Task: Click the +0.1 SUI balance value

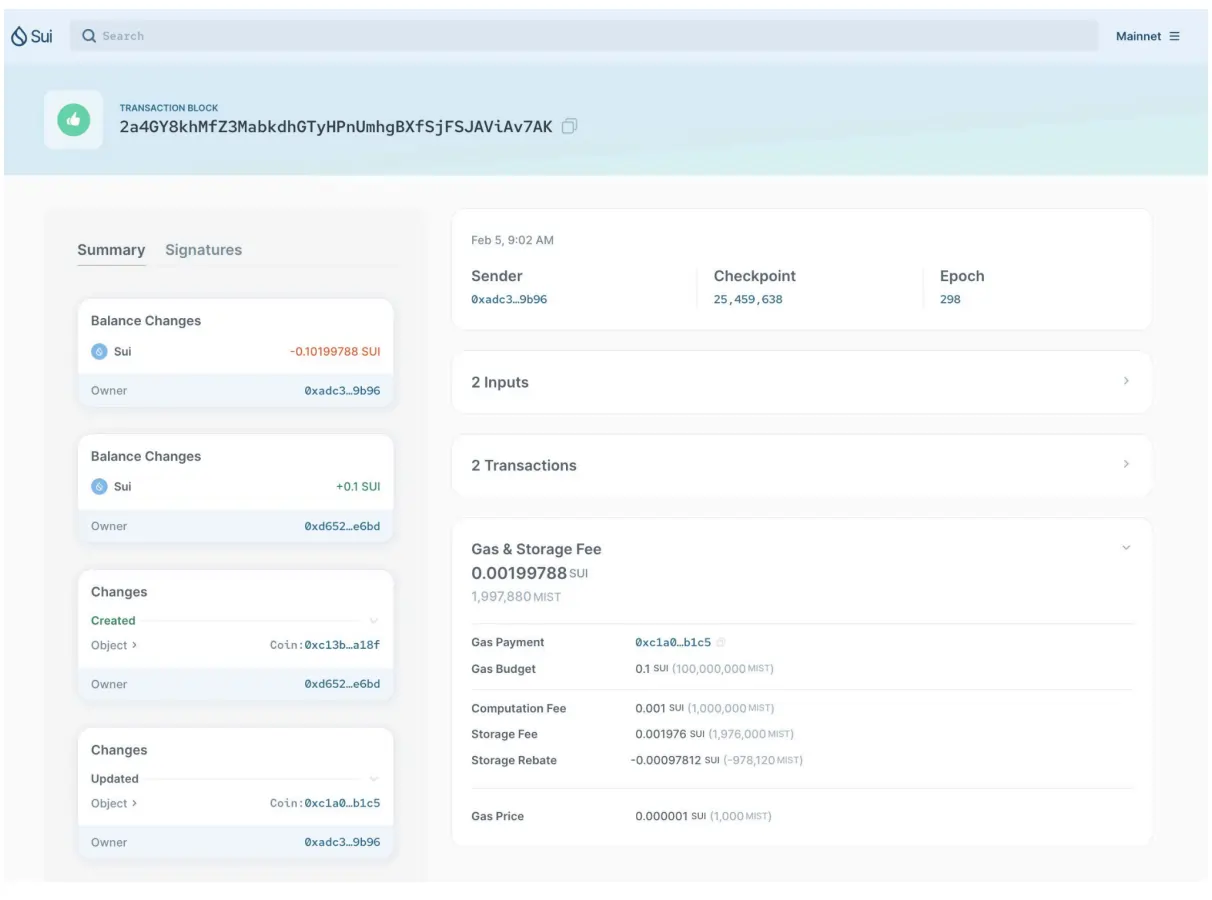Action: pos(358,487)
